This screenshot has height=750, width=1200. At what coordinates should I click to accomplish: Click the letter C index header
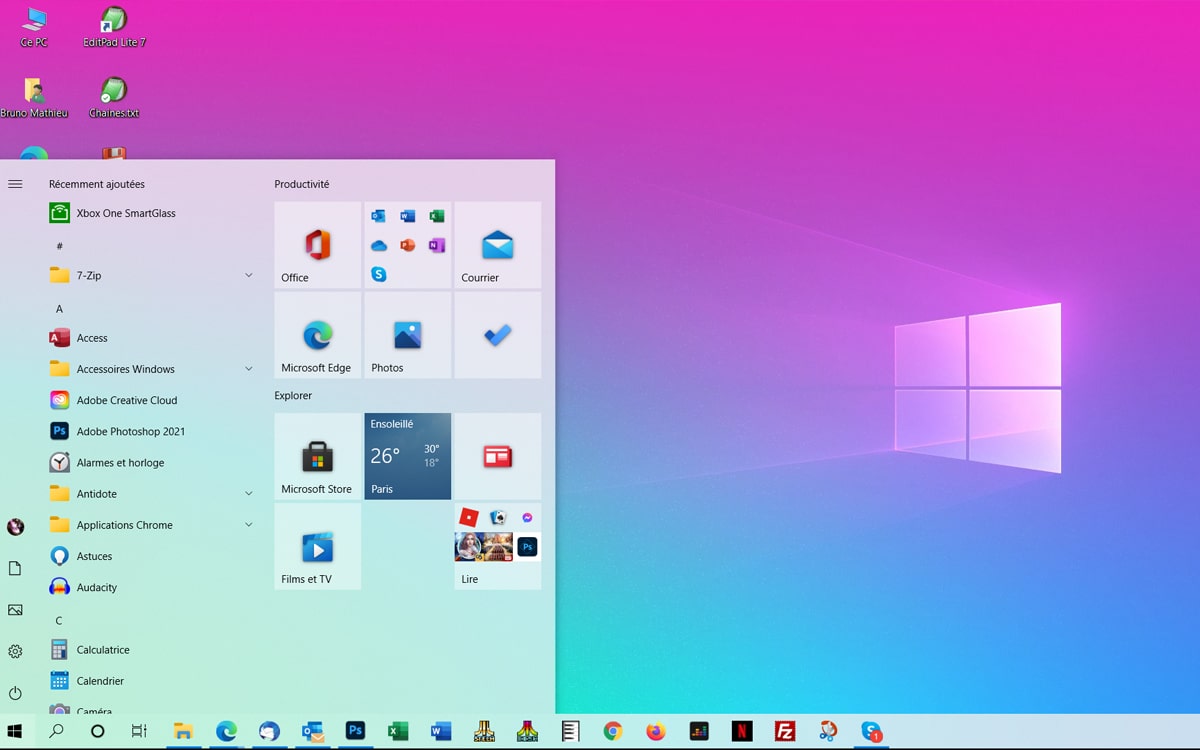pyautogui.click(x=59, y=621)
